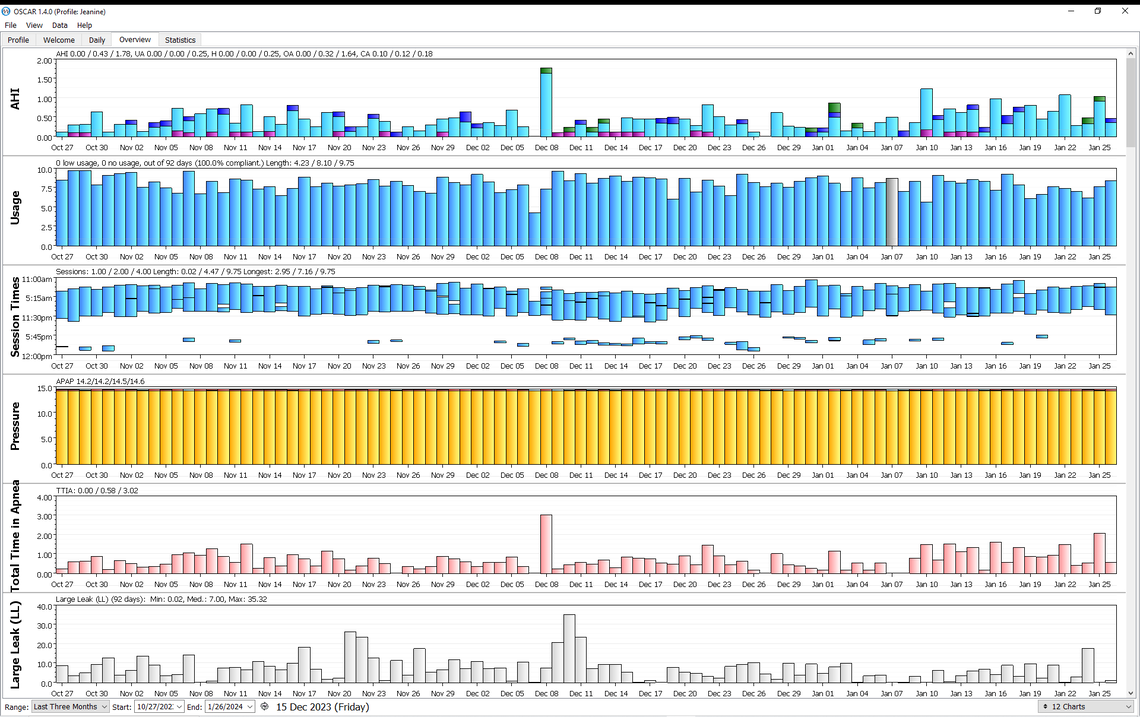Restore down the OSCAR window

click(1097, 10)
